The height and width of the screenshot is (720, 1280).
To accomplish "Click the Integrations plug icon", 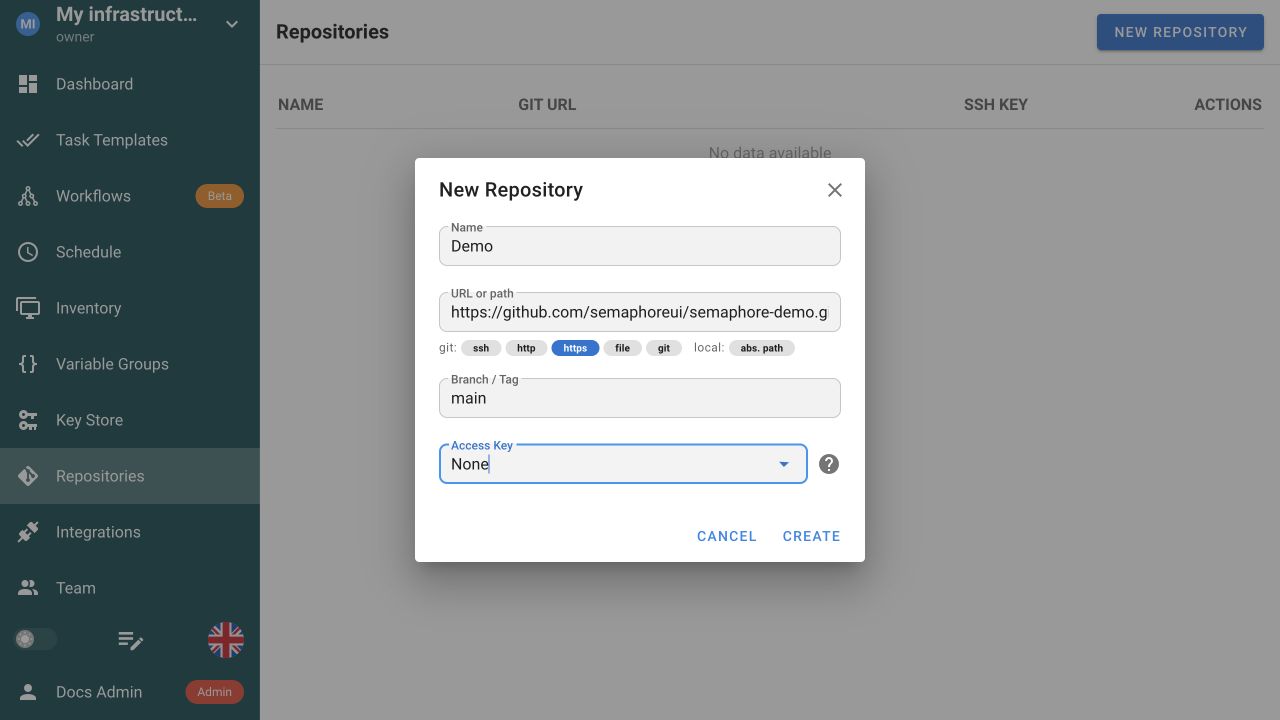I will coord(28,532).
